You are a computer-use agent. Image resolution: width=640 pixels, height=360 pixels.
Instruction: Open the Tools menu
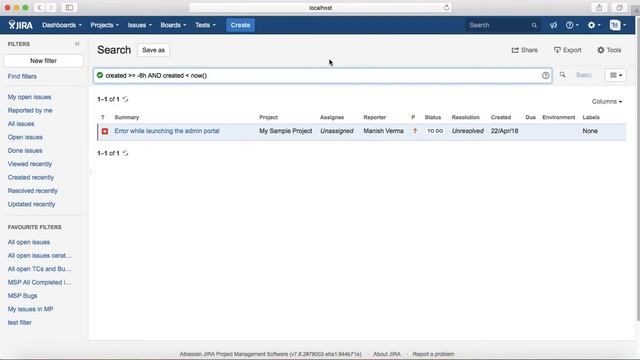[x=609, y=50]
